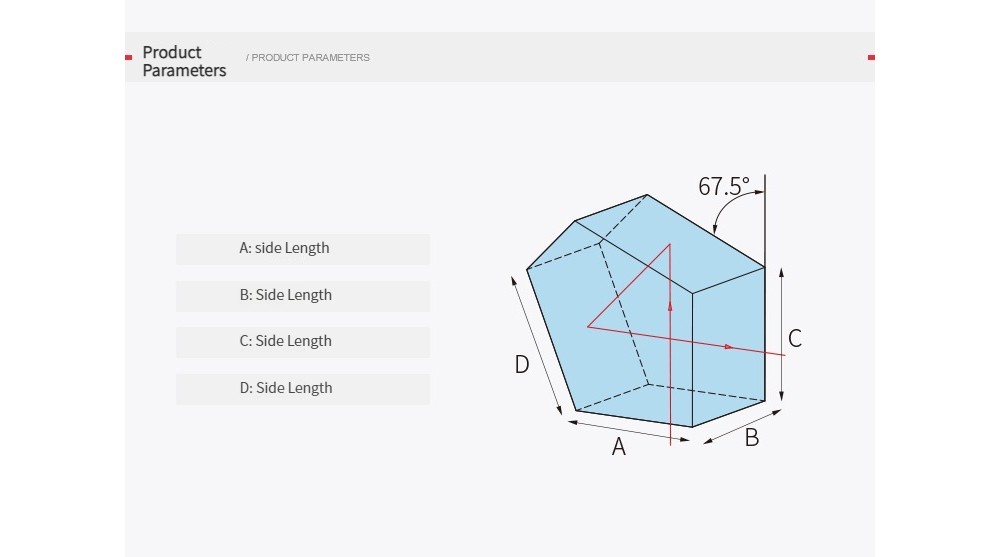Click the rightward red ray arrowhead

click(x=729, y=347)
